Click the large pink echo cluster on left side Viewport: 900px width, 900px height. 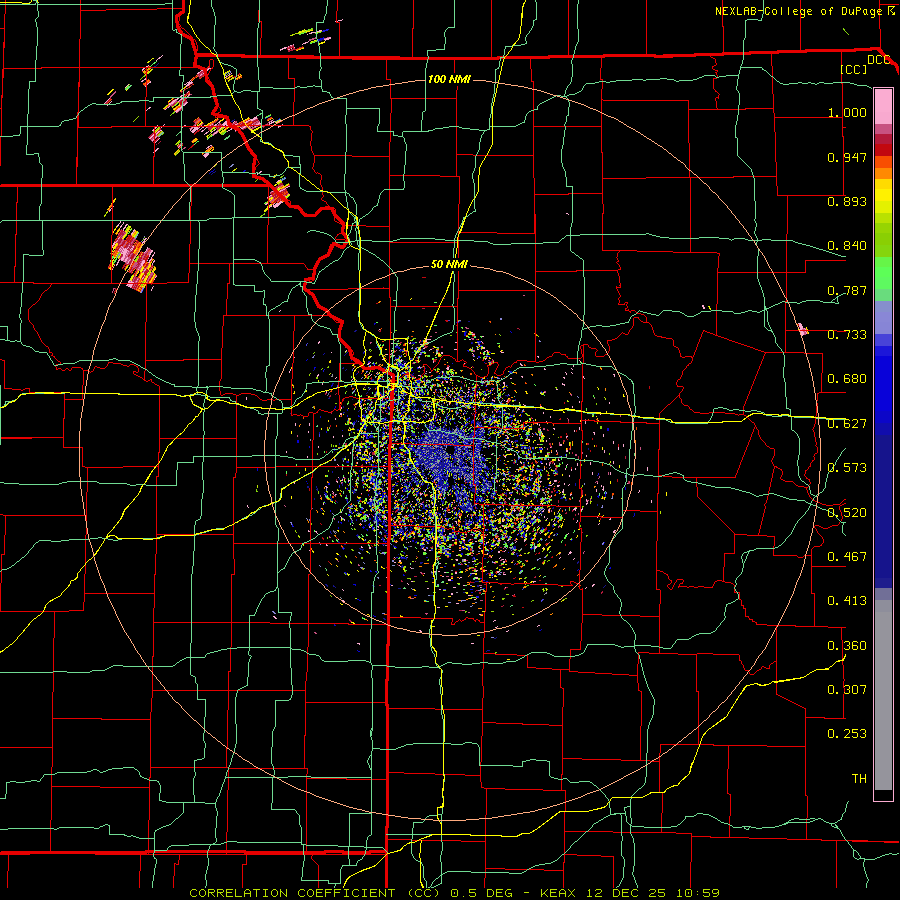(133, 257)
